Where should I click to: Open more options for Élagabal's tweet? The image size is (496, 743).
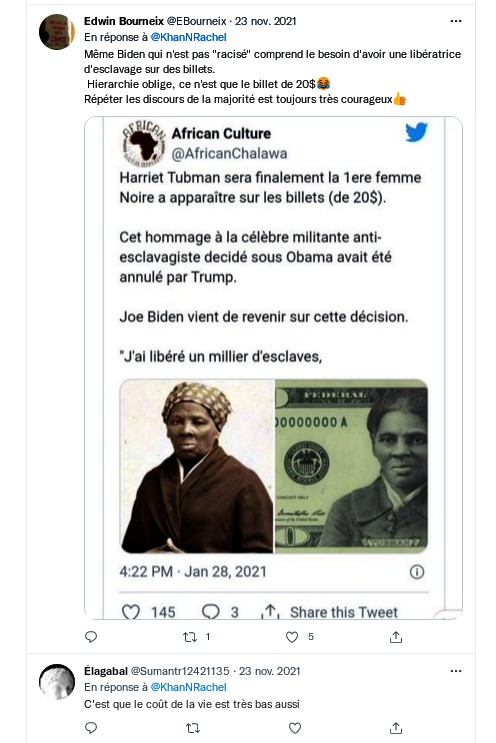456,671
